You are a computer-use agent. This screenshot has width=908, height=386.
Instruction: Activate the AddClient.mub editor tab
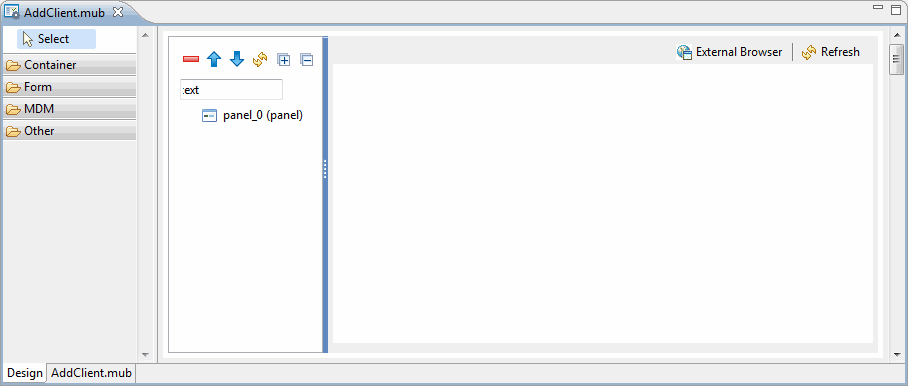64,12
